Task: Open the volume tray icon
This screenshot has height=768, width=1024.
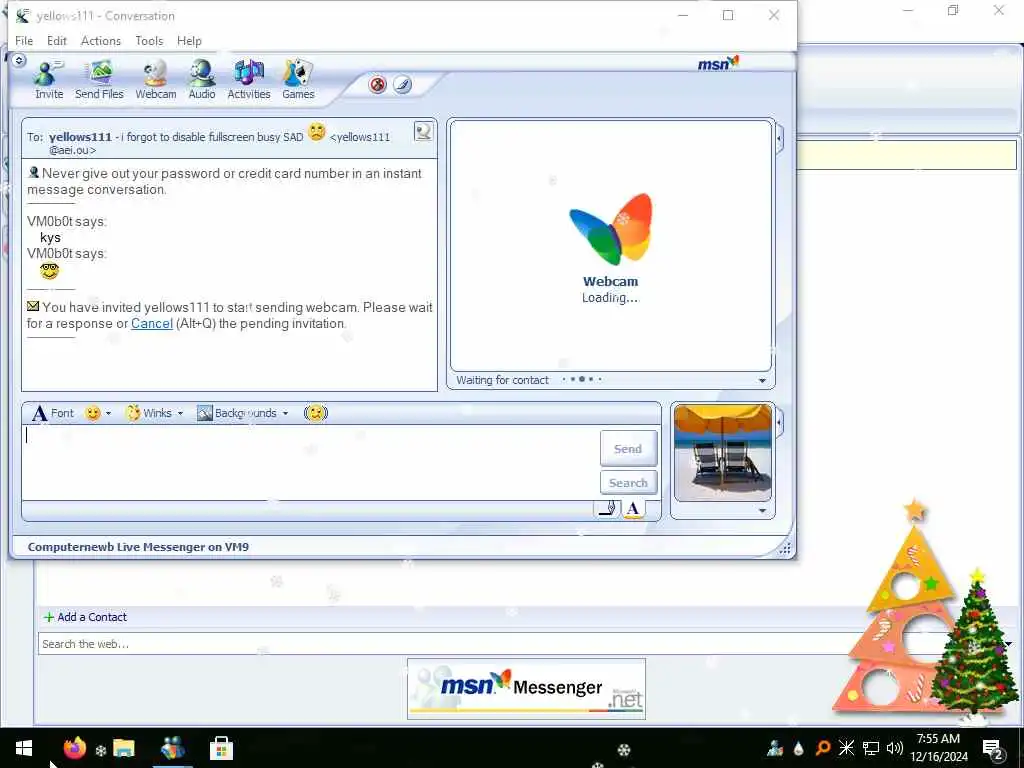Action: 895,748
